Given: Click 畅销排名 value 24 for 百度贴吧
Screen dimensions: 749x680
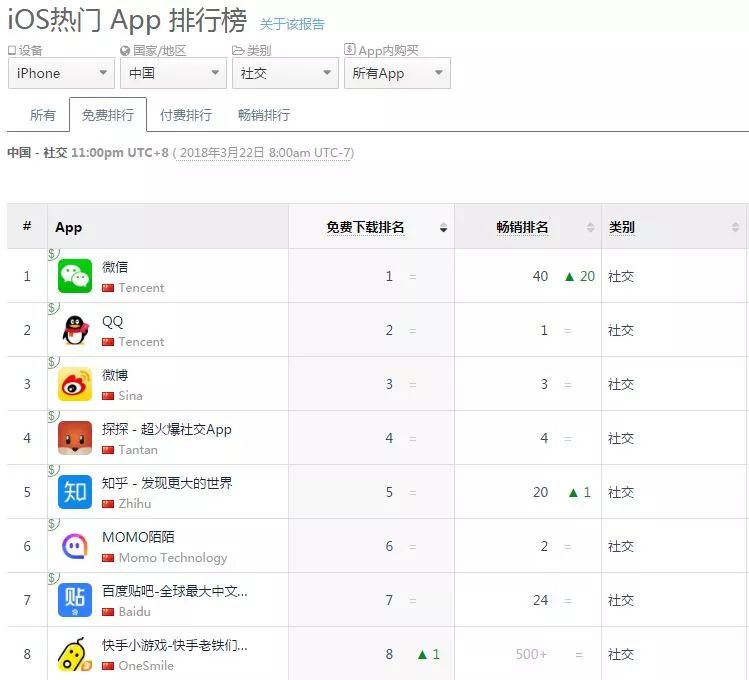Looking at the screenshot, I should click(540, 600).
